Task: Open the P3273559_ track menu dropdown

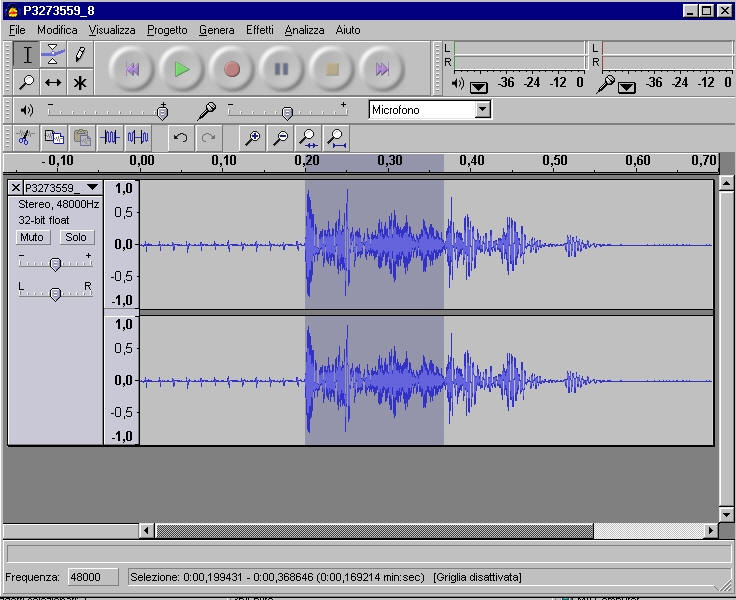Action: [x=92, y=187]
